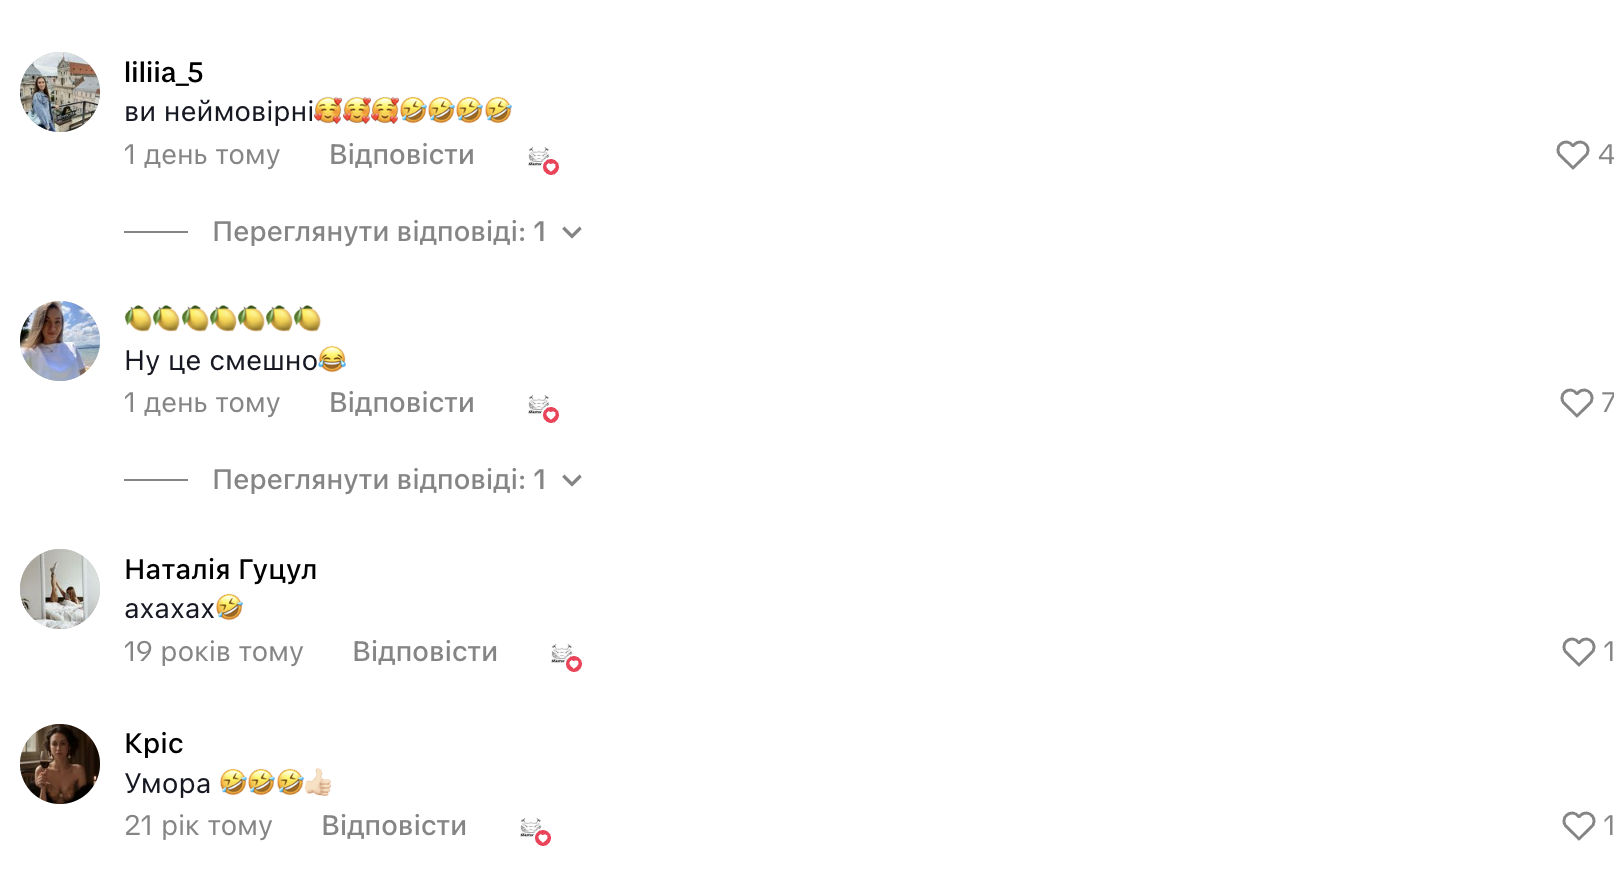
Task: Reply to Кріс's "Умора" comment
Action: pyautogui.click(x=394, y=826)
